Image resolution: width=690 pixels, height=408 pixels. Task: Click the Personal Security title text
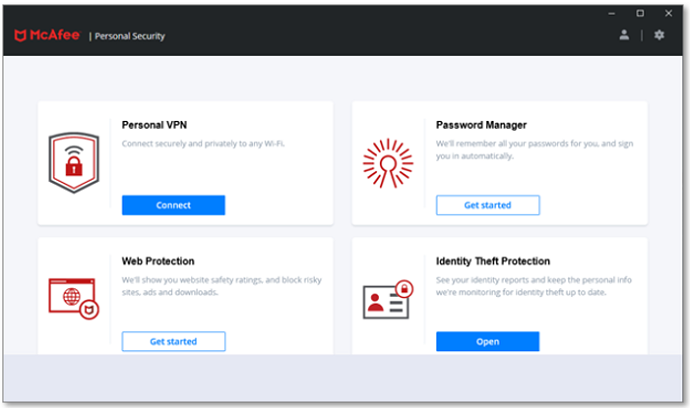tap(130, 36)
